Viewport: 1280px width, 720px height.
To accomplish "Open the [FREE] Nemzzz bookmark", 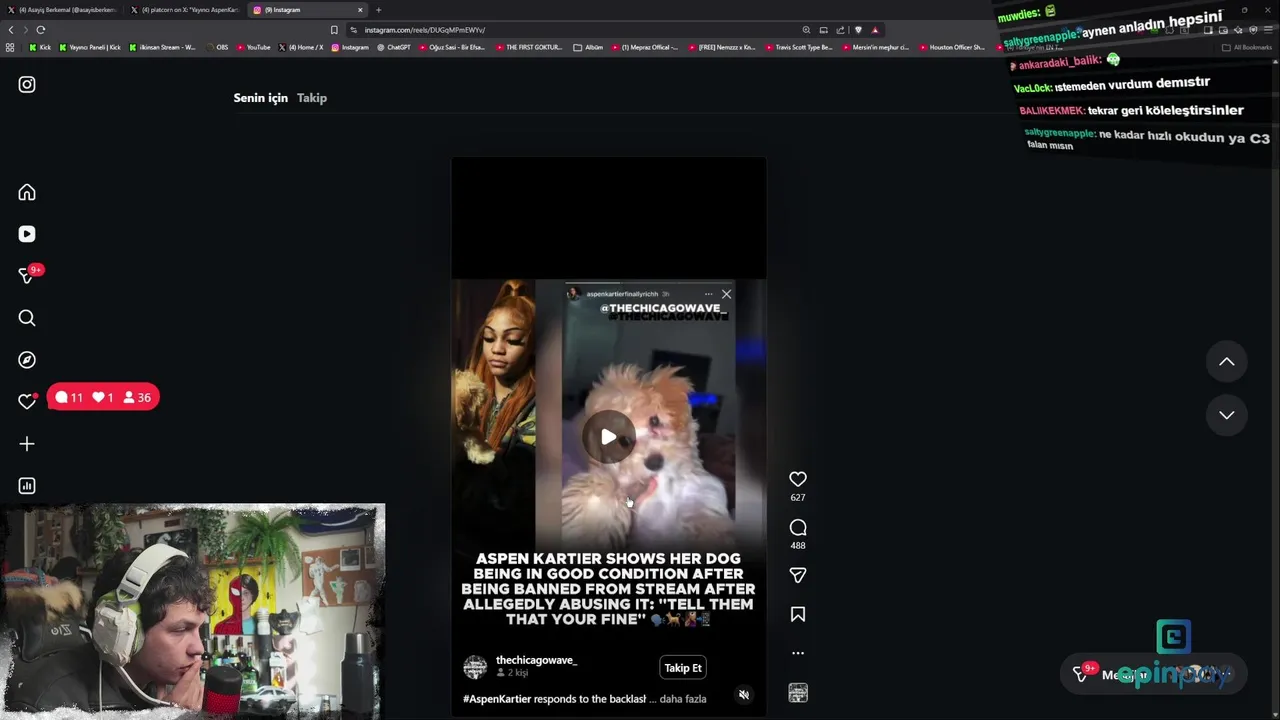I will click(722, 47).
